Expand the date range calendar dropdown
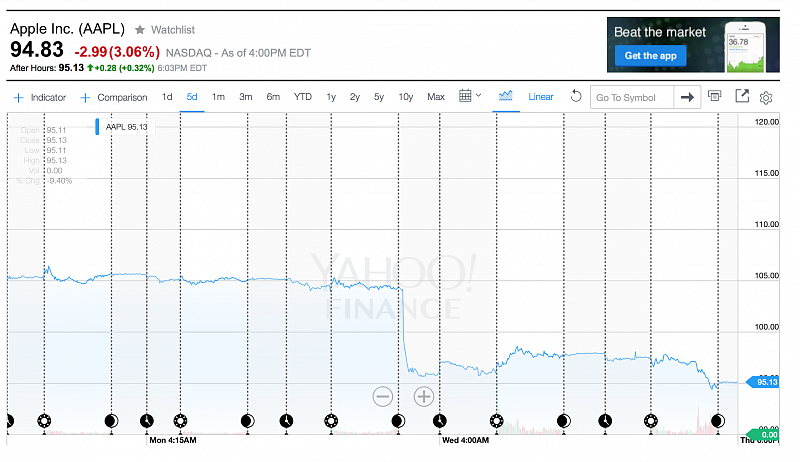The width and height of the screenshot is (800, 462). pos(470,96)
